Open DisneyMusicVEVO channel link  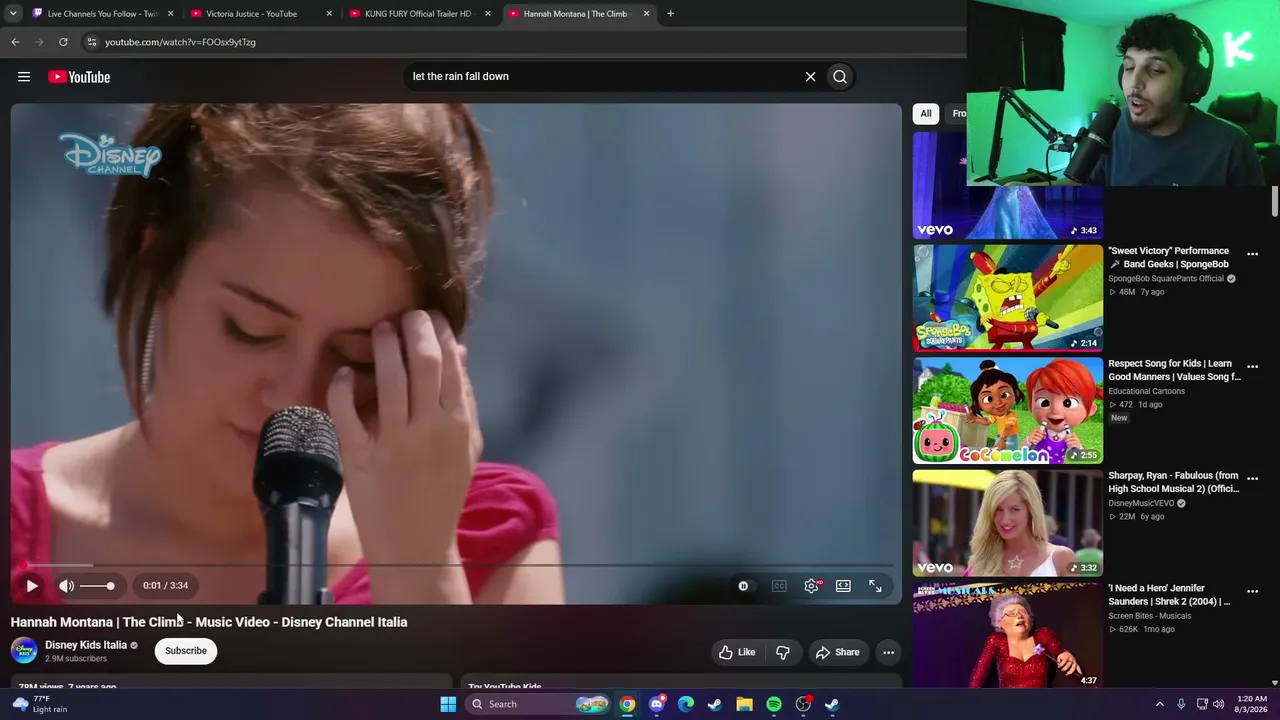pyautogui.click(x=1141, y=504)
